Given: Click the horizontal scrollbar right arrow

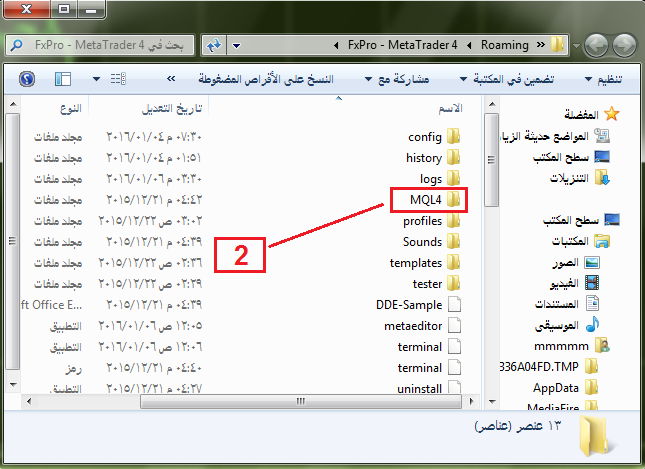Looking at the screenshot, I should click(471, 401).
